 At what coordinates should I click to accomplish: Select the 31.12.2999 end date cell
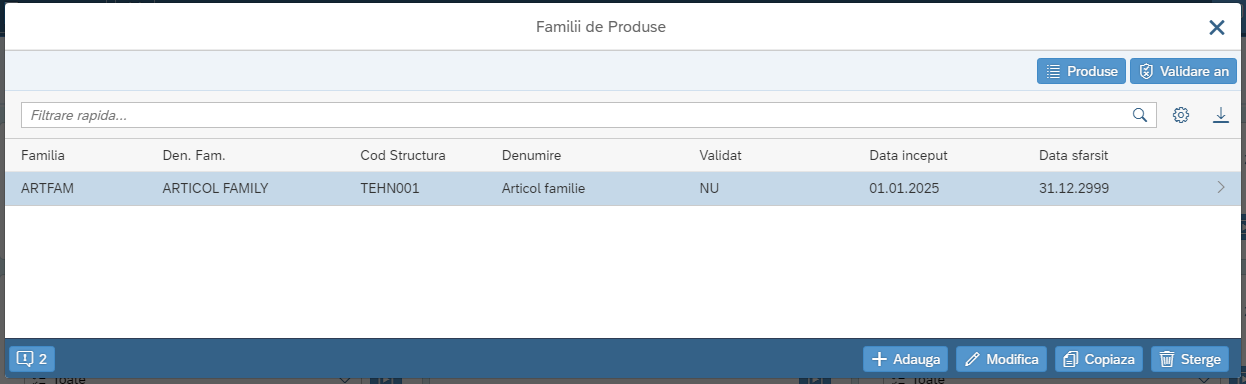coord(1074,188)
